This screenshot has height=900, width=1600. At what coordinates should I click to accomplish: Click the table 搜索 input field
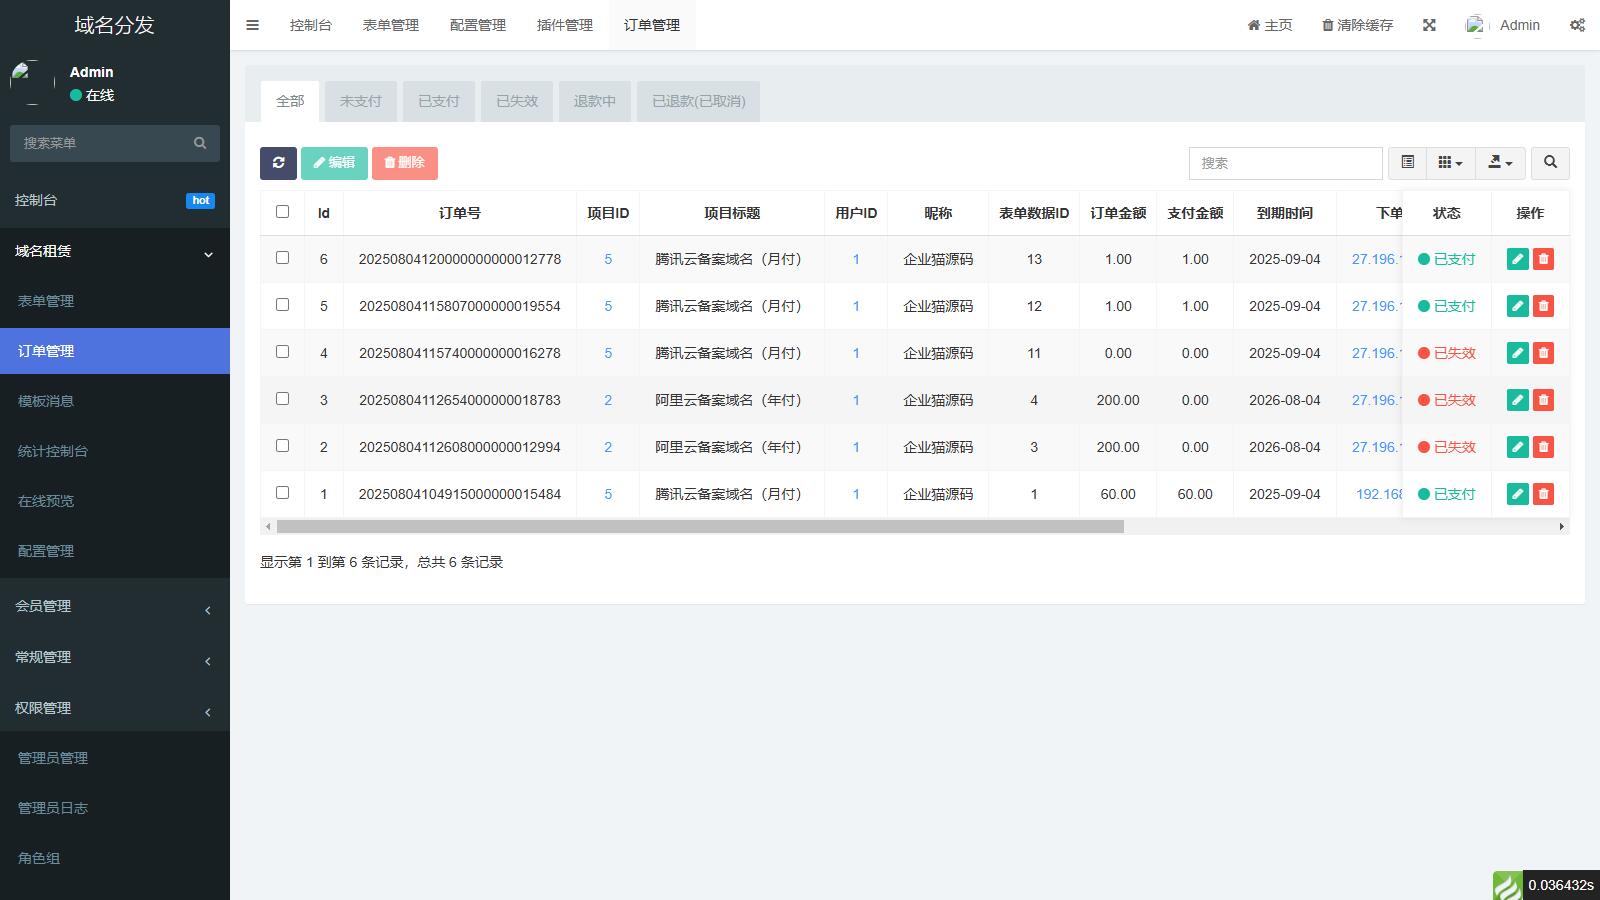tap(1285, 163)
